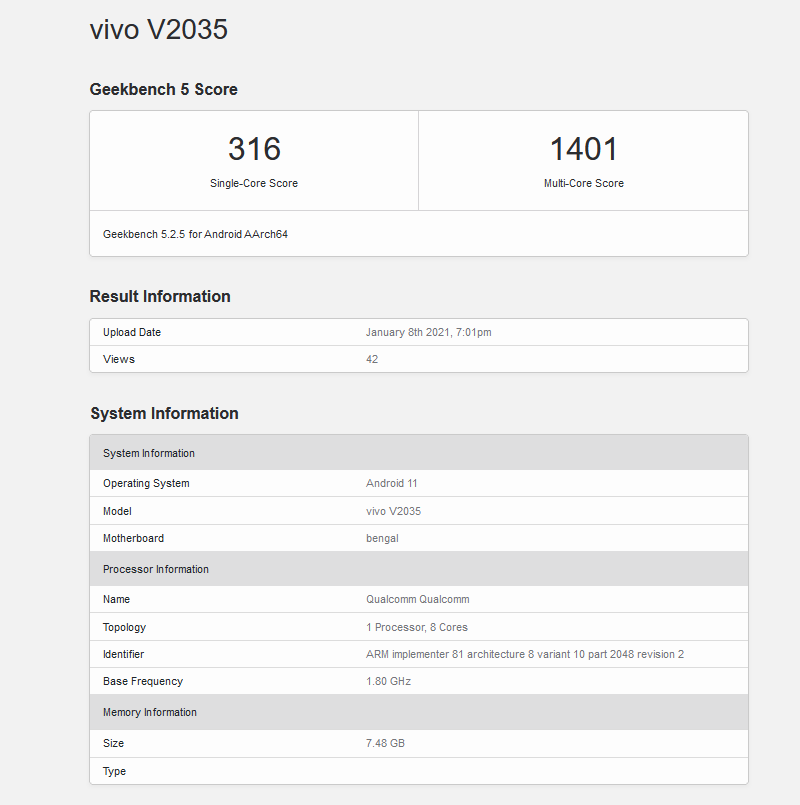This screenshot has height=805, width=800.
Task: Select the memory 'Size' row label
Action: pos(113,743)
